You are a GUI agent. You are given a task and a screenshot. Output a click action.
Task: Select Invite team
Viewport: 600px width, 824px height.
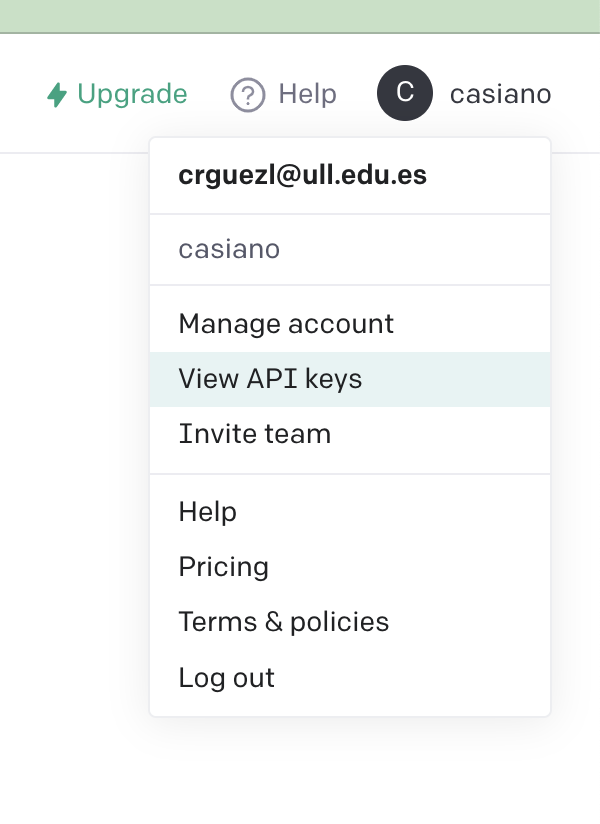coord(350,434)
